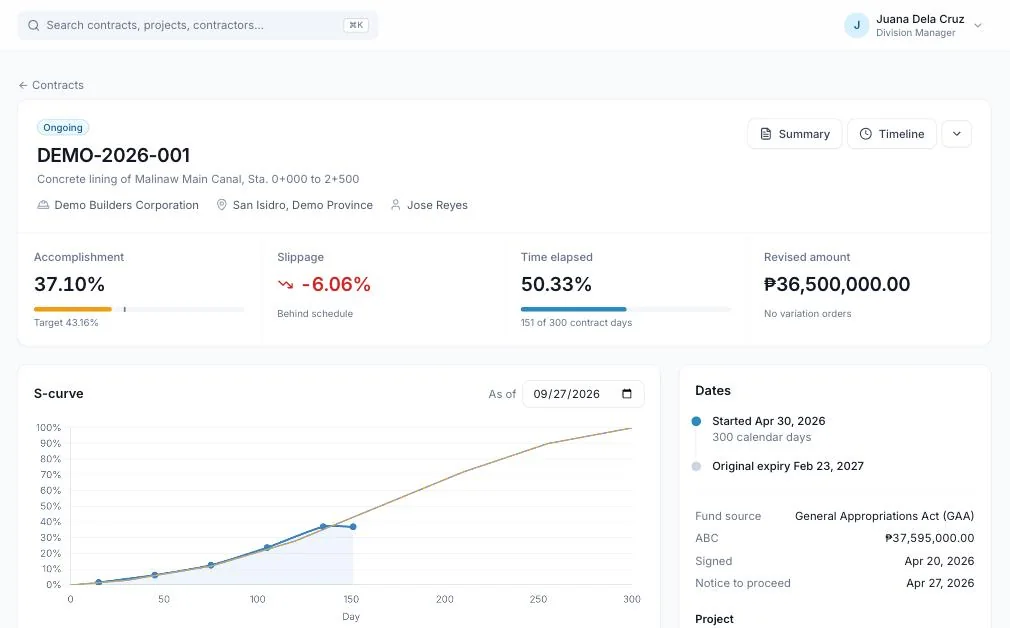Viewport: 1010px width, 628px height.
Task: Click the Demo Builders Corporation contractor name
Action: (x=127, y=205)
